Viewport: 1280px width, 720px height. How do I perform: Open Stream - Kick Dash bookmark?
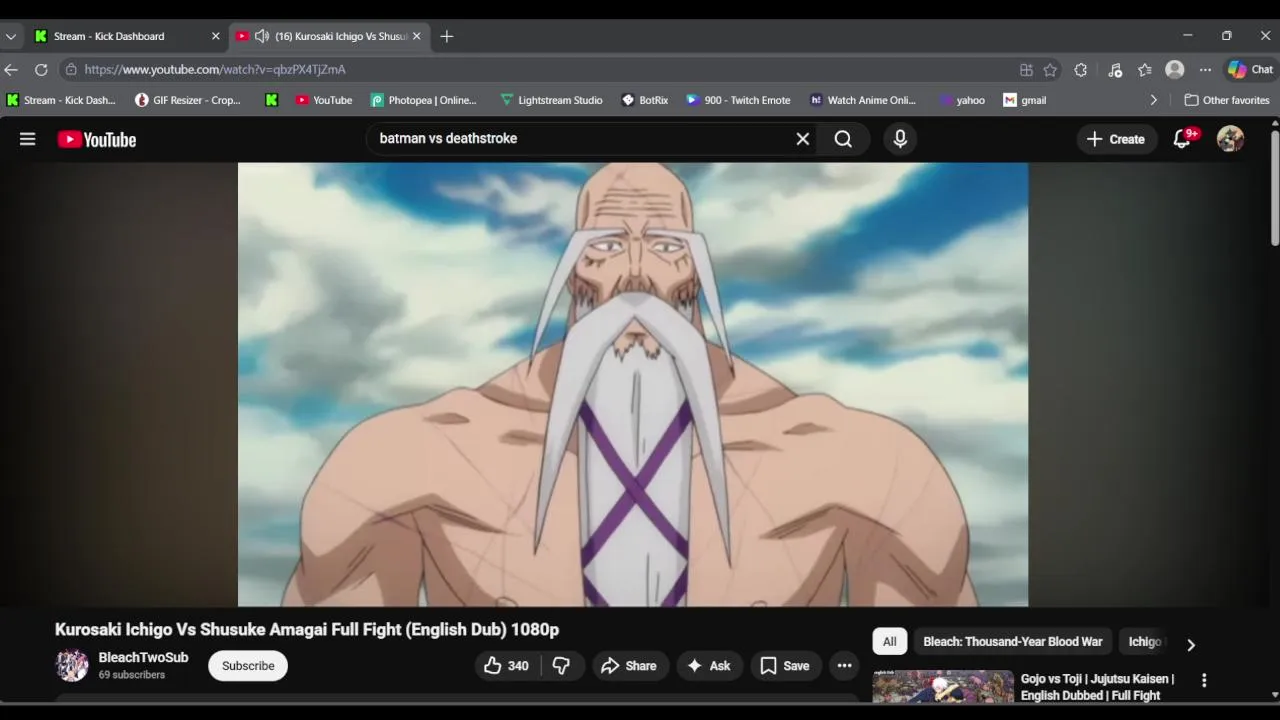click(61, 100)
